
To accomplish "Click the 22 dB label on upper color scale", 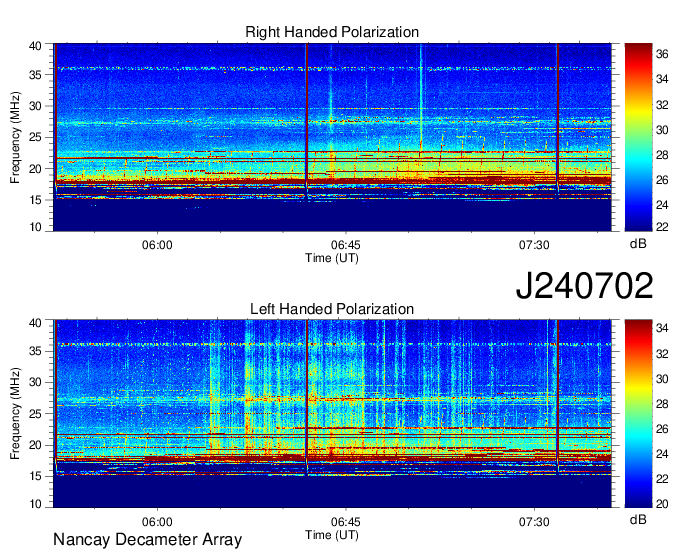I will pos(662,226).
